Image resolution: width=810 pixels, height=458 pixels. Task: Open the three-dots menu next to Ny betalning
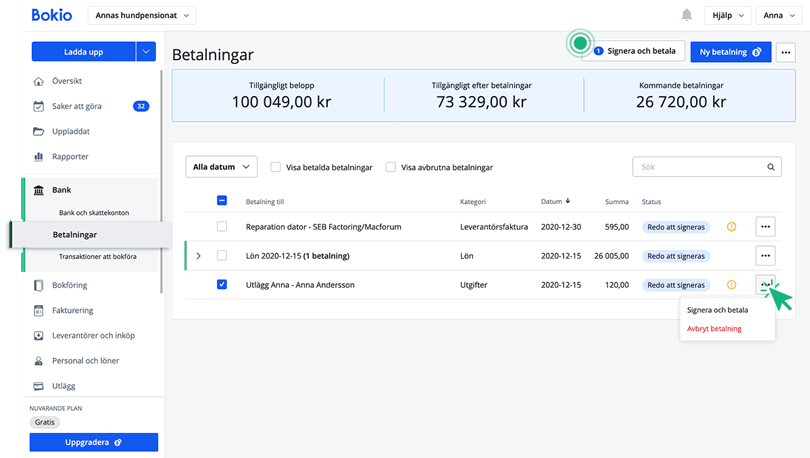tap(784, 51)
